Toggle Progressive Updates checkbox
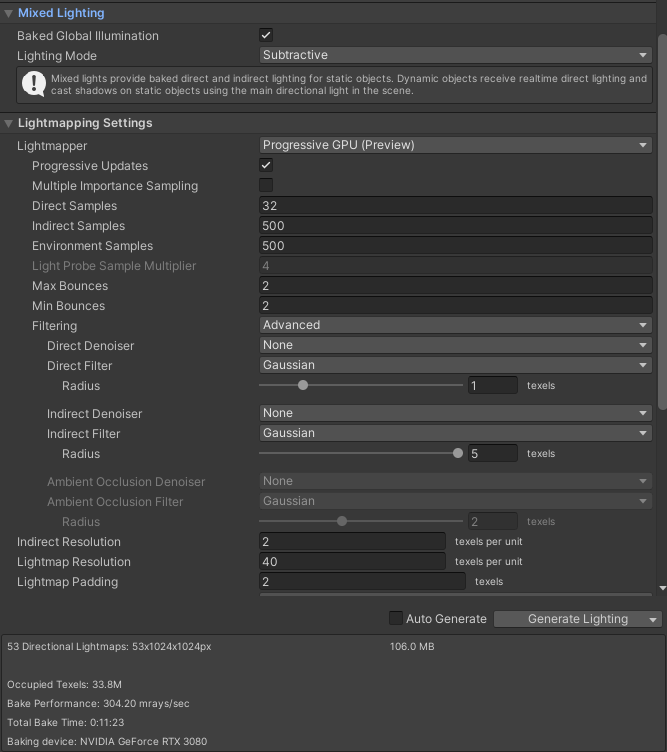Image resolution: width=667 pixels, height=752 pixels. tap(266, 165)
